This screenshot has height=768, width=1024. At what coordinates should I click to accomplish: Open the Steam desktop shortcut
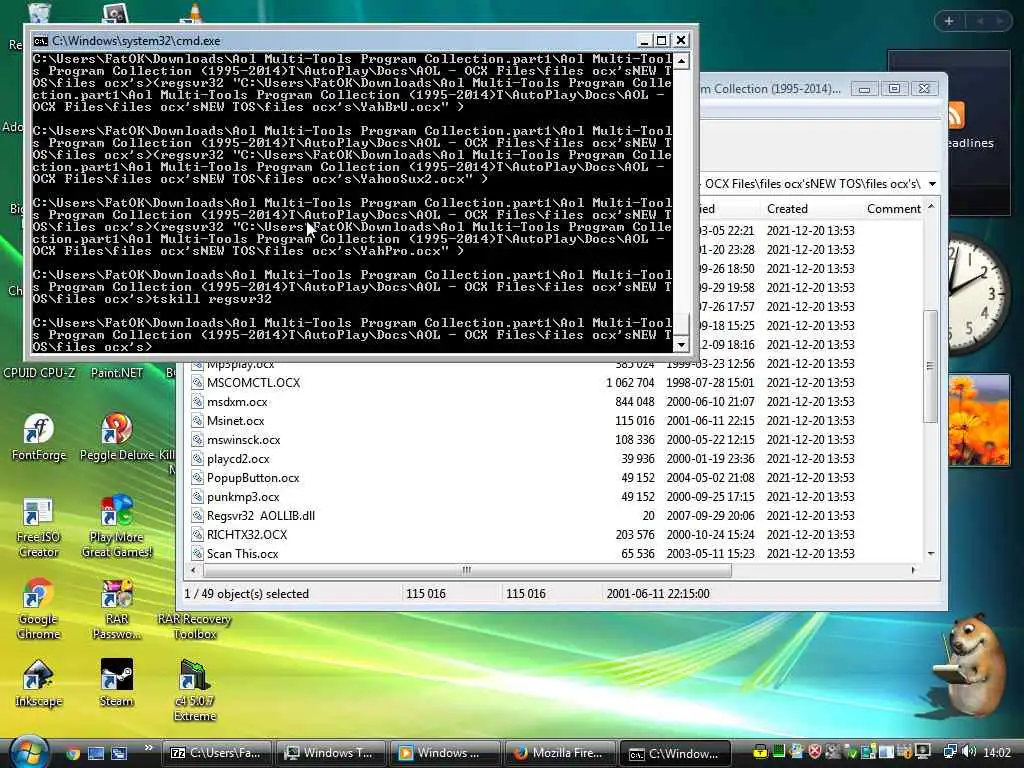click(x=117, y=683)
